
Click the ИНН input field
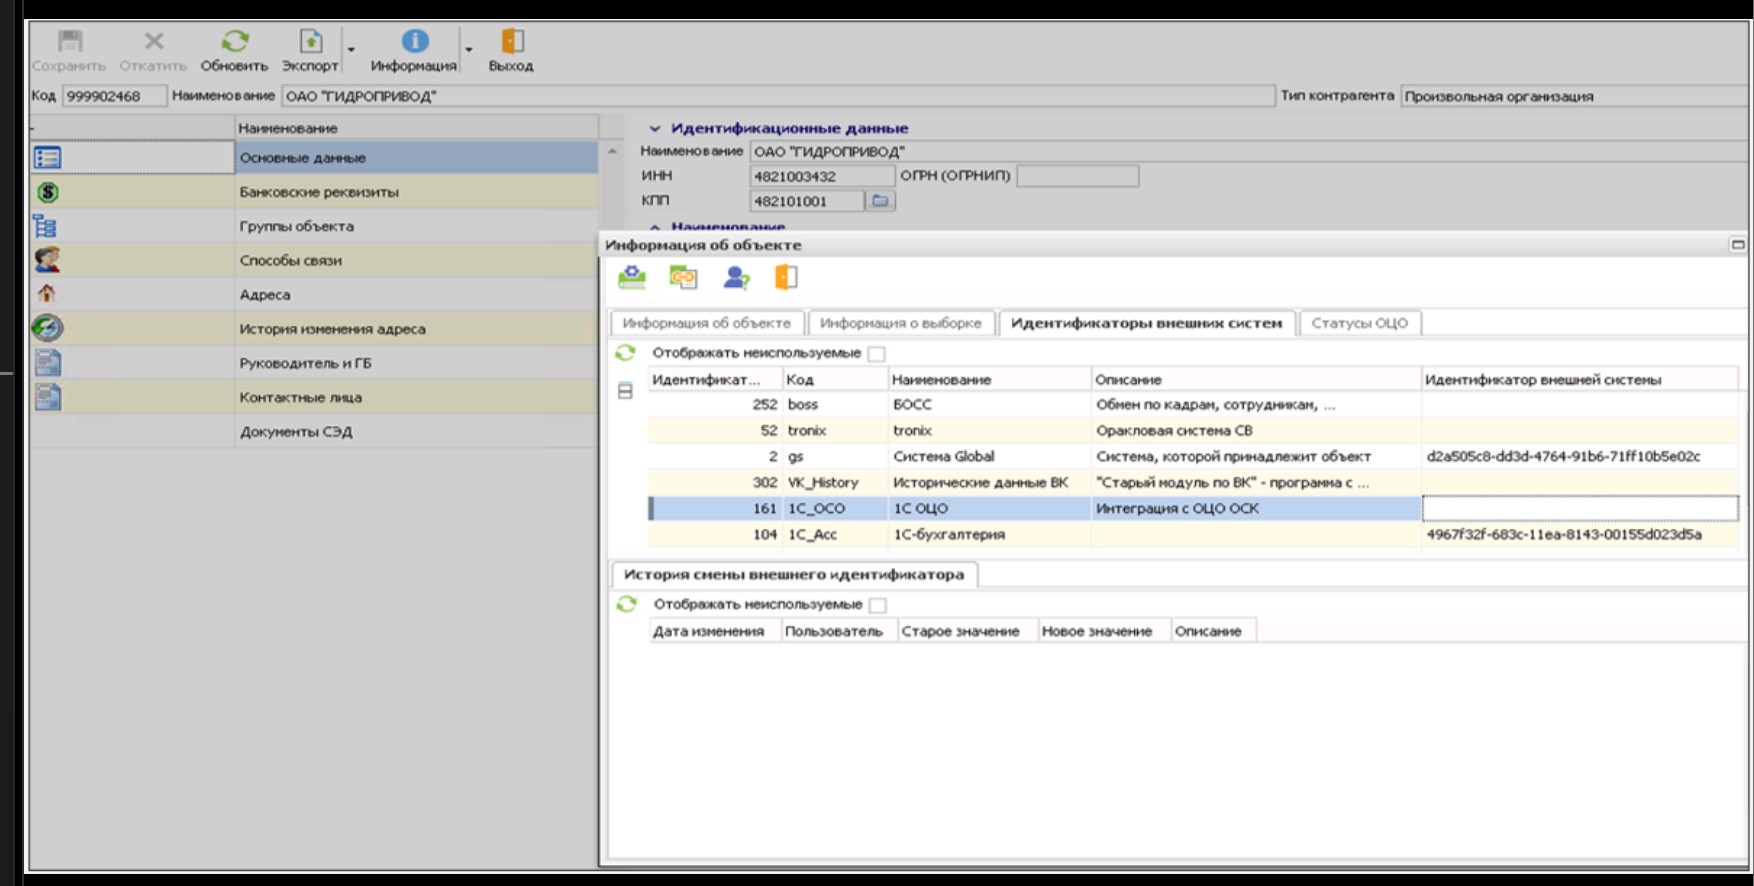(x=821, y=176)
